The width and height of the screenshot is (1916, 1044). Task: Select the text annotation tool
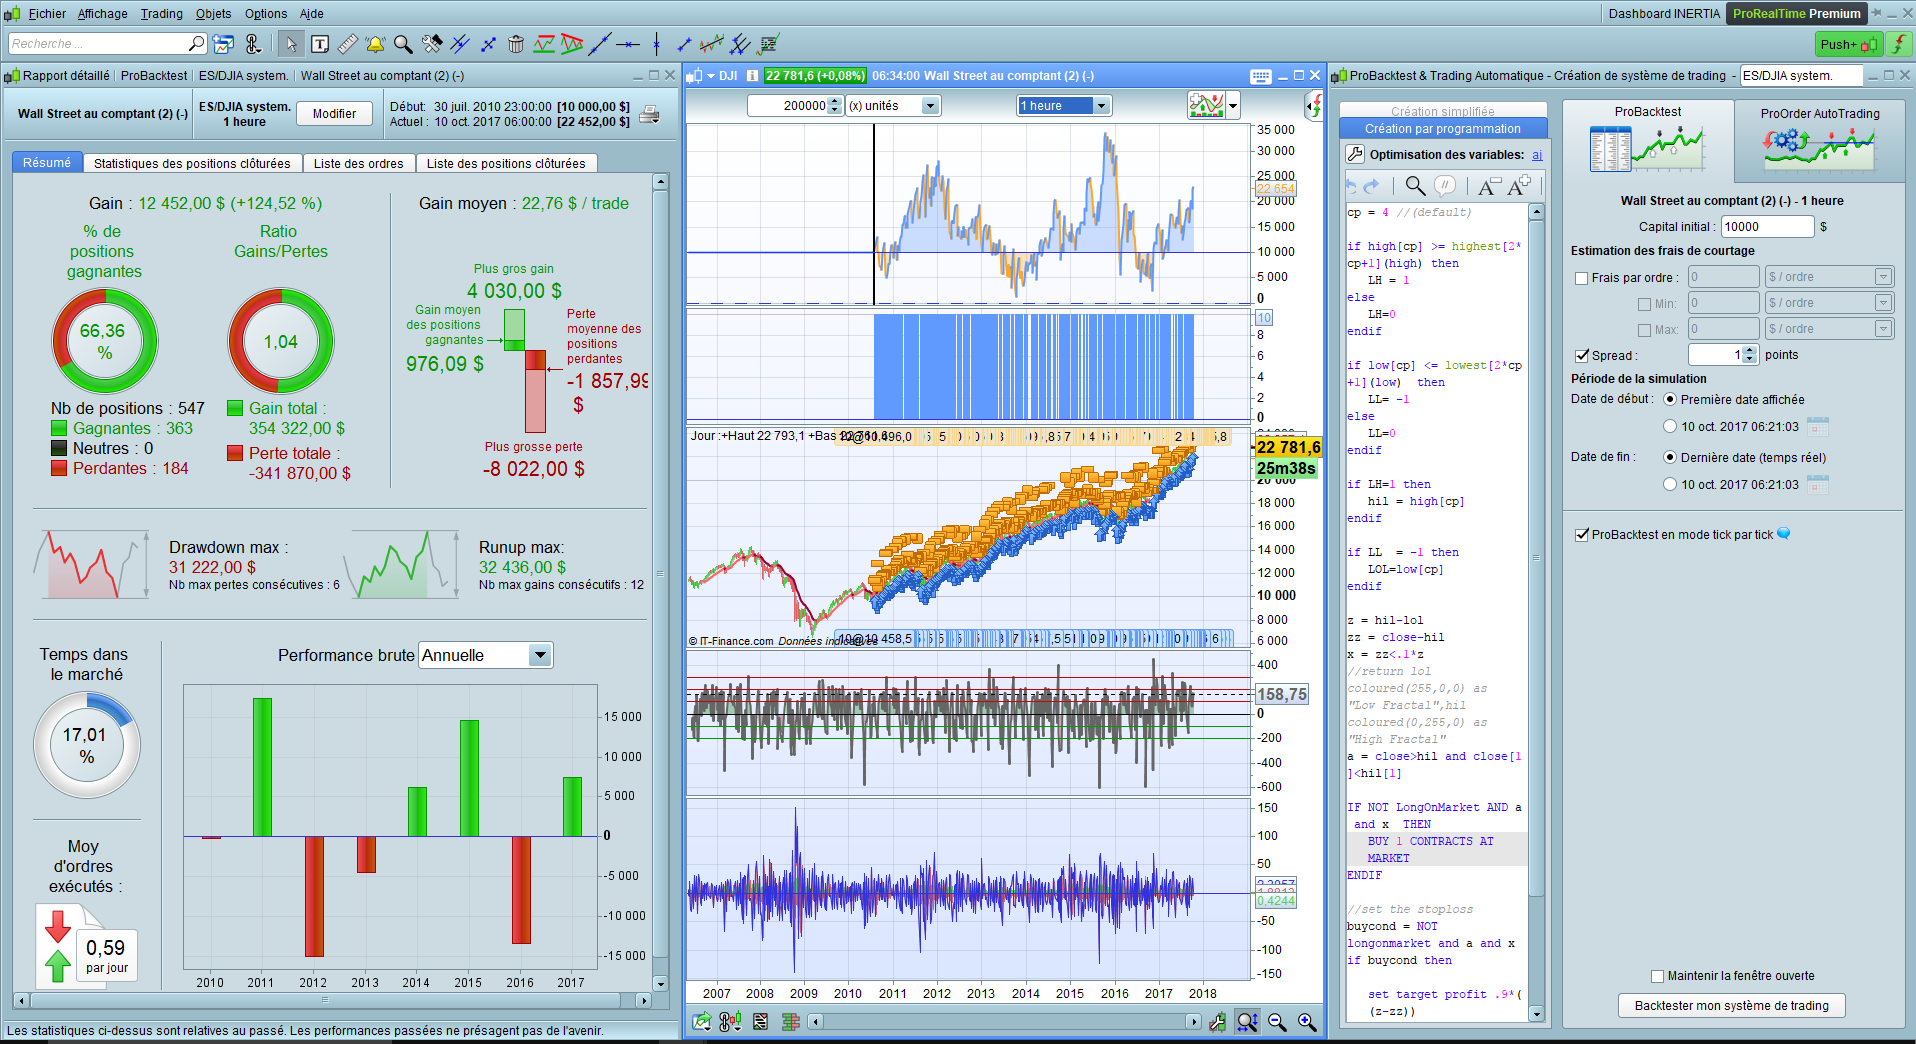[320, 44]
